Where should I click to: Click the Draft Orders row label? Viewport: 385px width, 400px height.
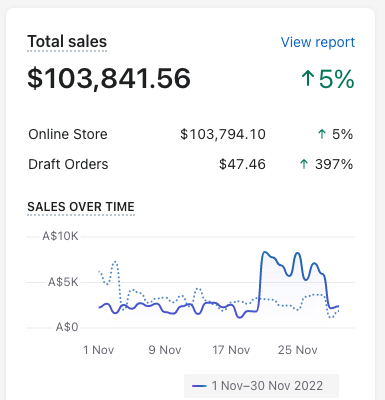pyautogui.click(x=68, y=164)
